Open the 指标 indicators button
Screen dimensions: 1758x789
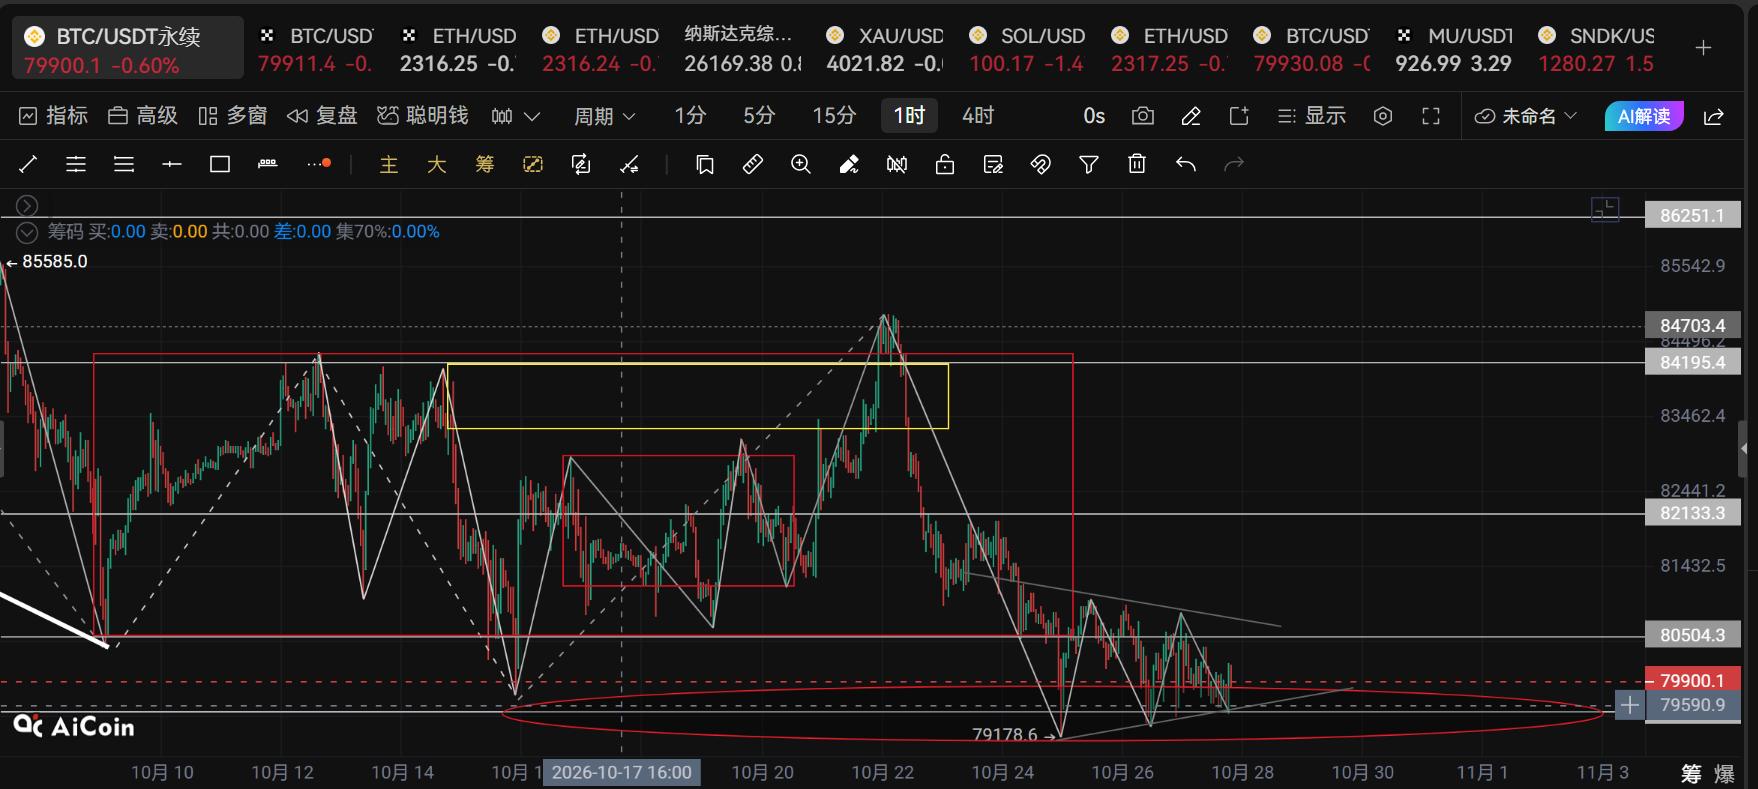(54, 116)
